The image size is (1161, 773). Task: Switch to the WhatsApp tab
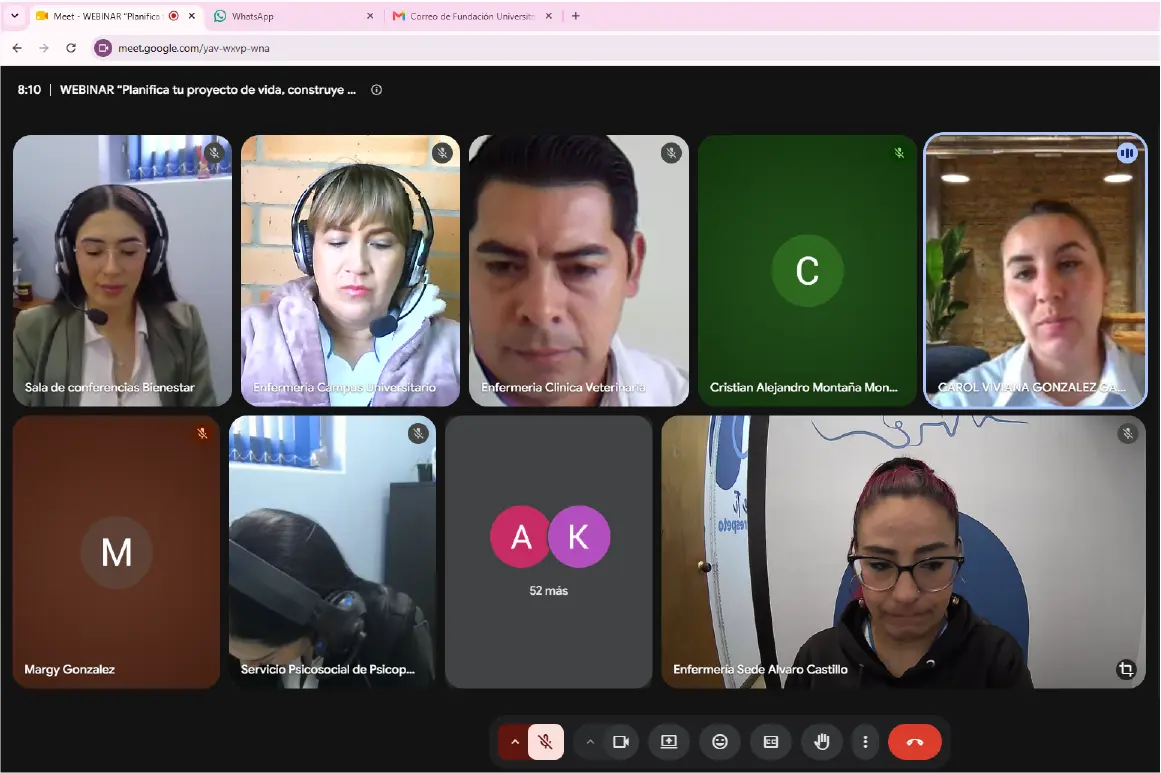point(293,16)
